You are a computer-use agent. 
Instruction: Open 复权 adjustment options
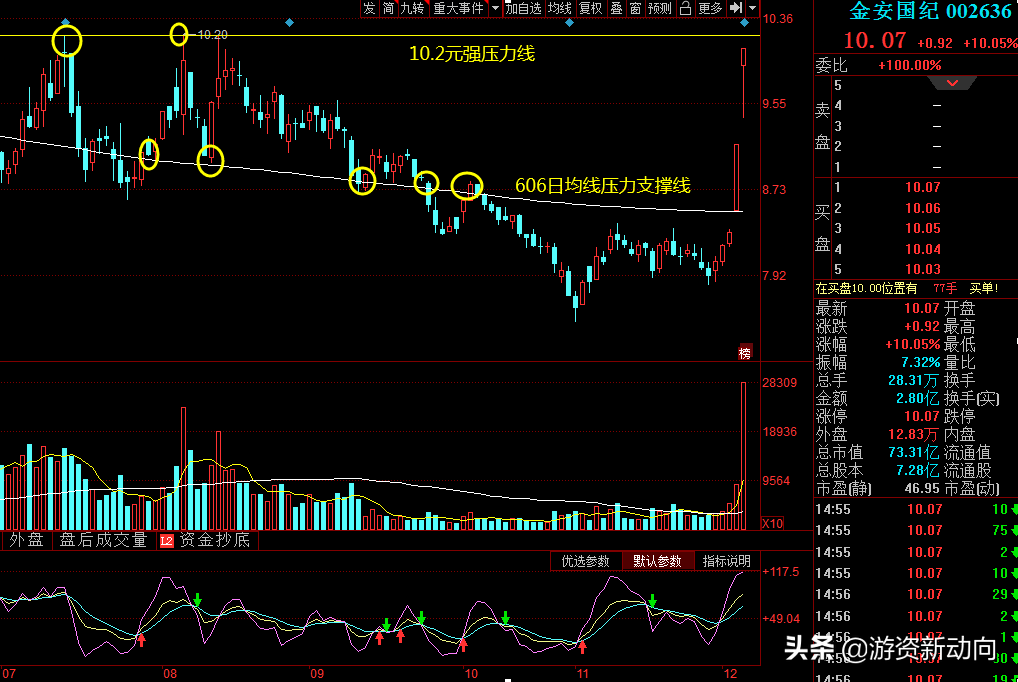point(591,8)
